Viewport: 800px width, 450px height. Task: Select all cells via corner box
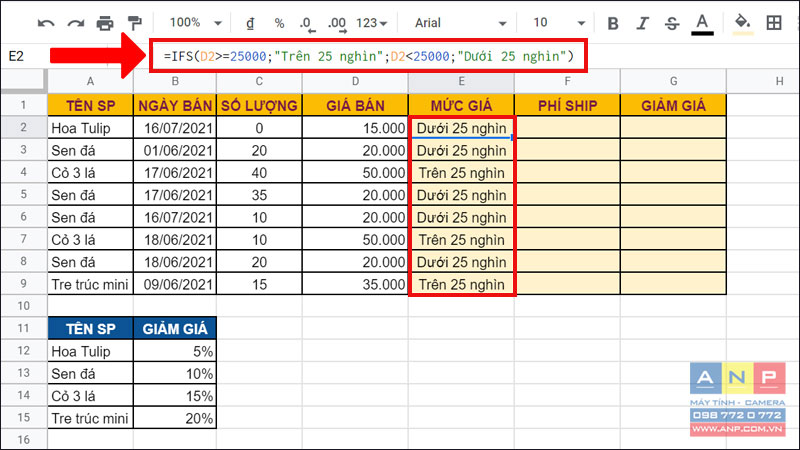click(x=23, y=81)
